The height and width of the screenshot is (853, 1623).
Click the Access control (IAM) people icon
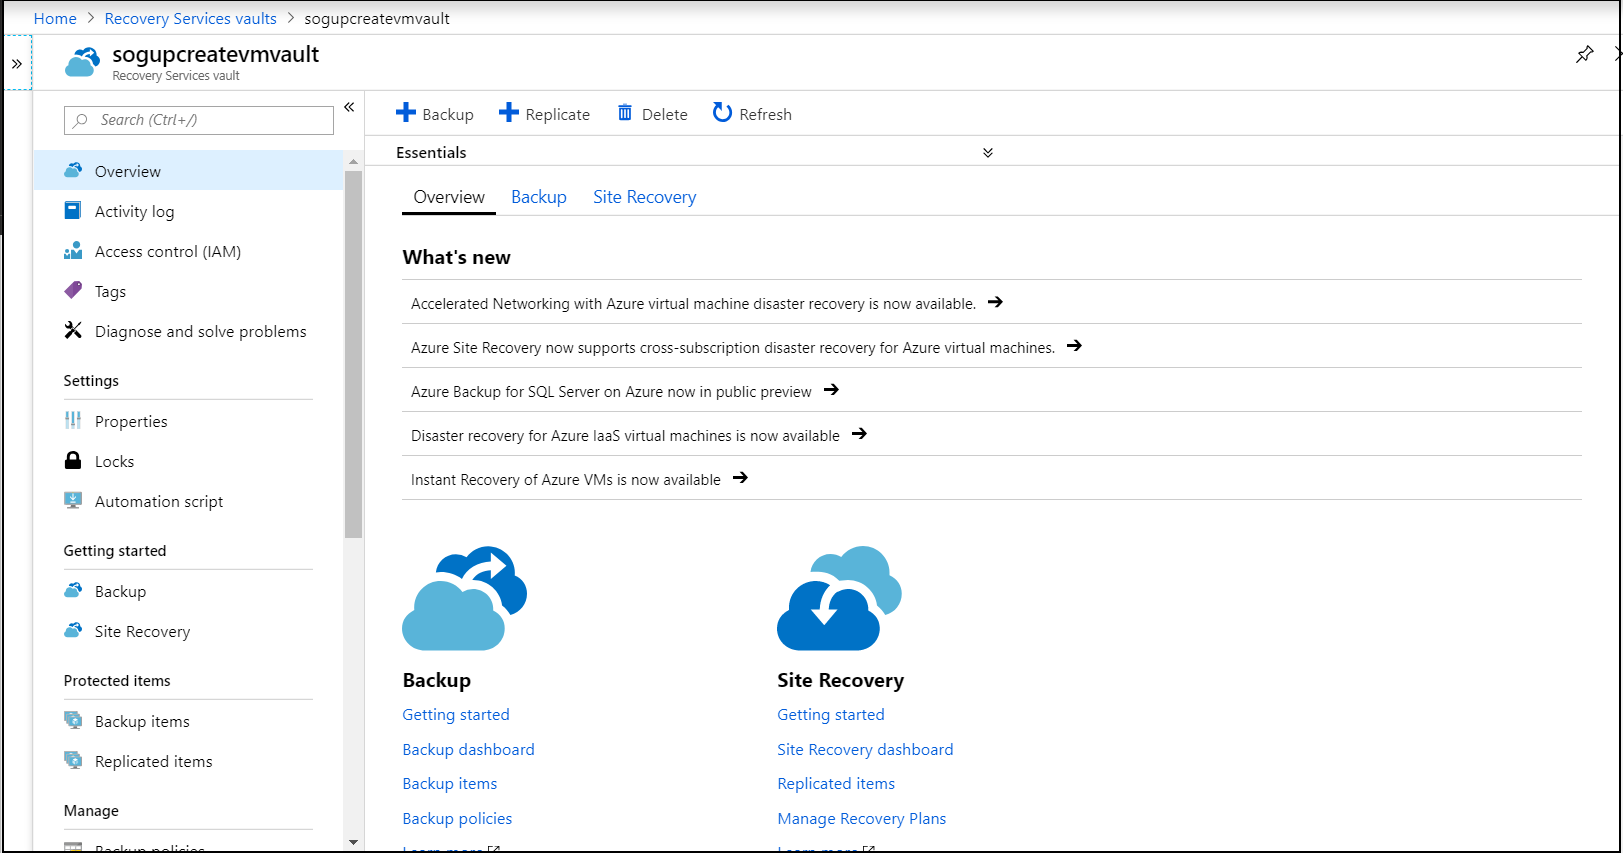click(73, 251)
